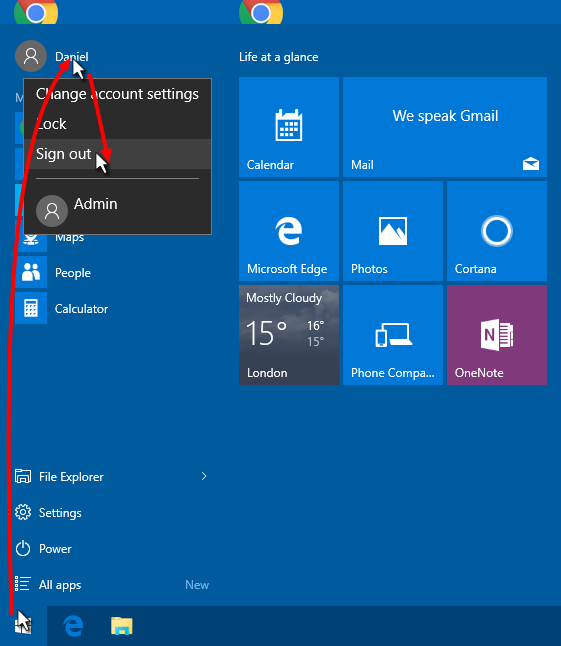Open the Photos tile
This screenshot has width=561, height=646.
pyautogui.click(x=393, y=231)
